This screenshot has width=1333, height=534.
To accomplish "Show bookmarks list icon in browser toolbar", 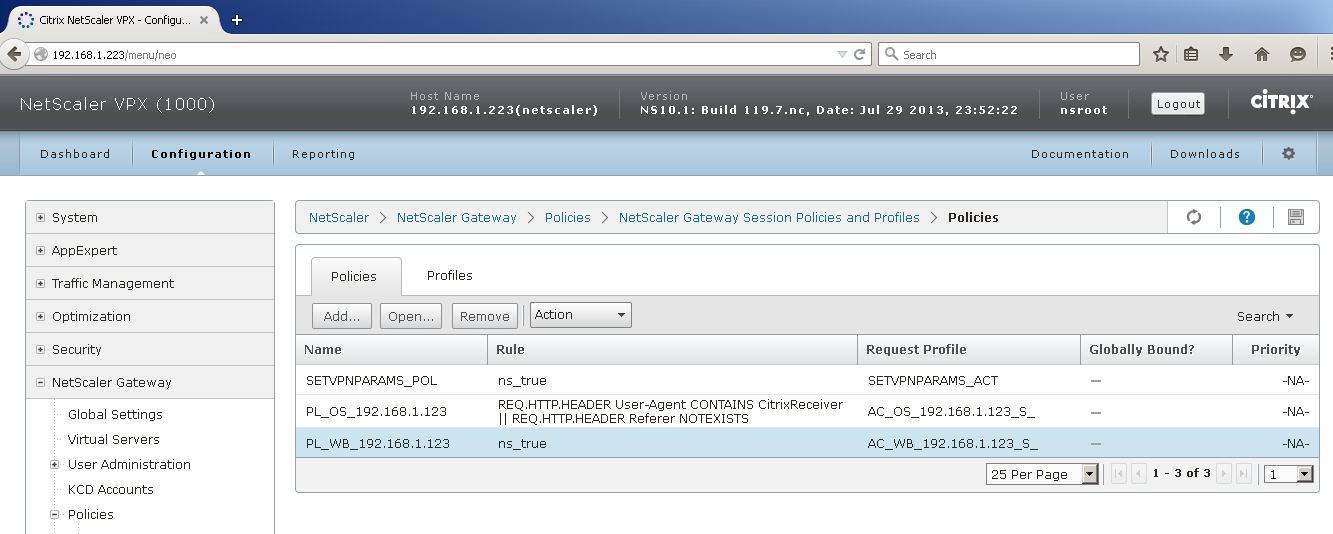I will click(x=1191, y=55).
